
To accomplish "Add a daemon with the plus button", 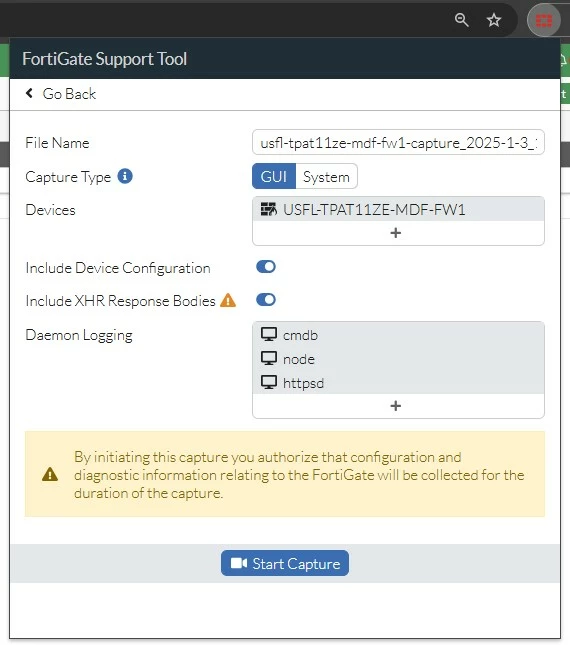I will tap(396, 406).
